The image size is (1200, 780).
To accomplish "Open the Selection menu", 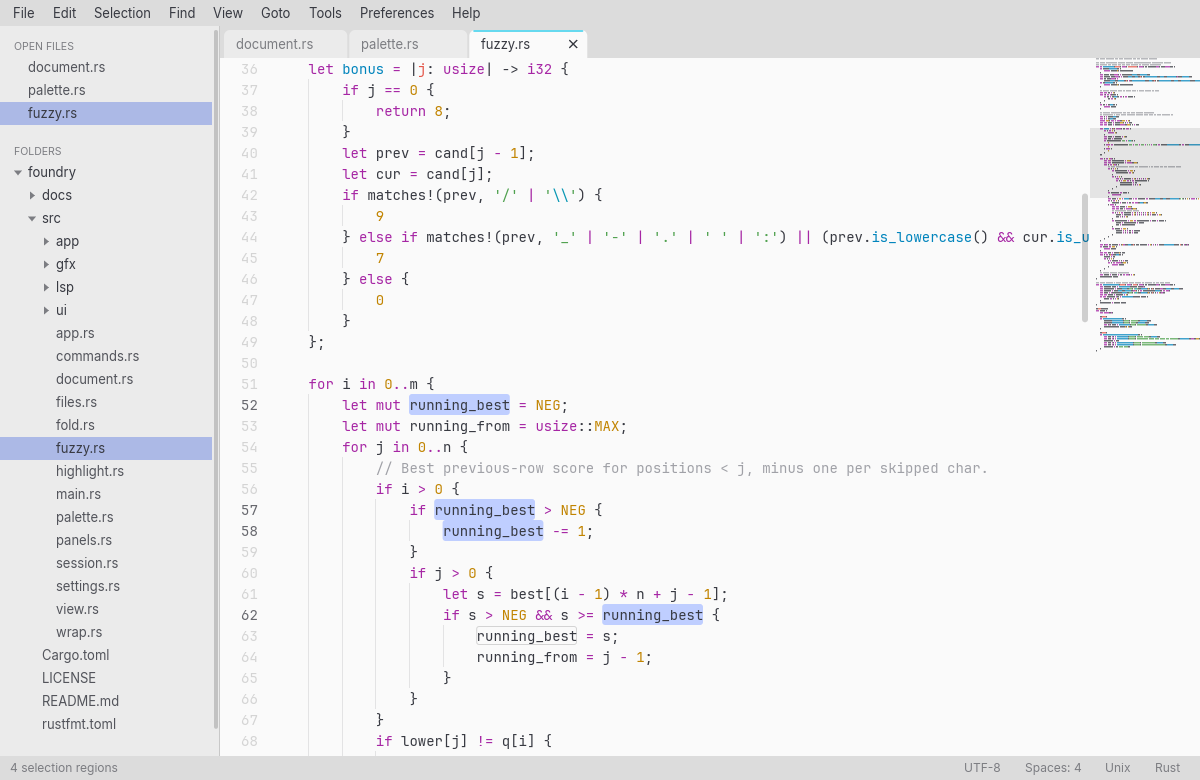I will tap(122, 13).
